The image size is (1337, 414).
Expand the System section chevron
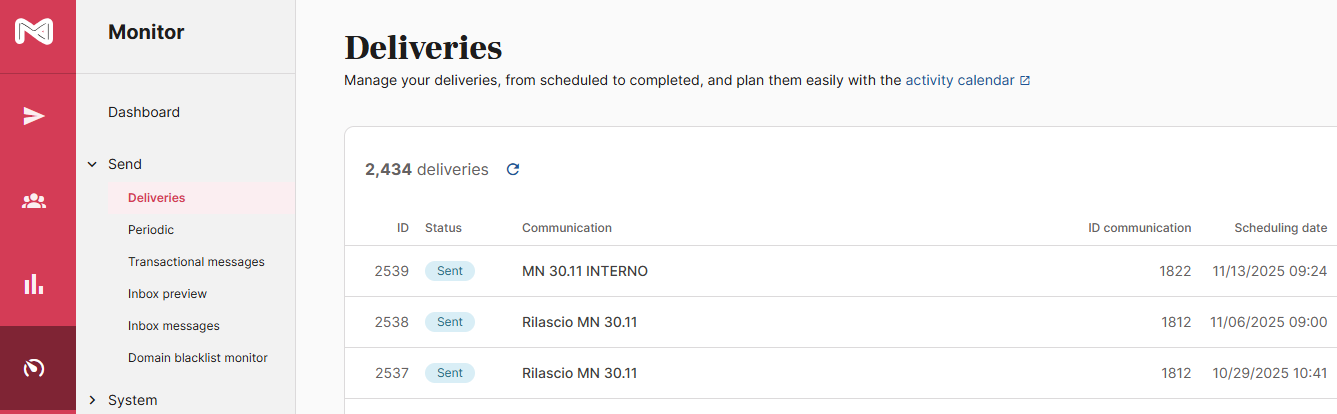coord(92,400)
